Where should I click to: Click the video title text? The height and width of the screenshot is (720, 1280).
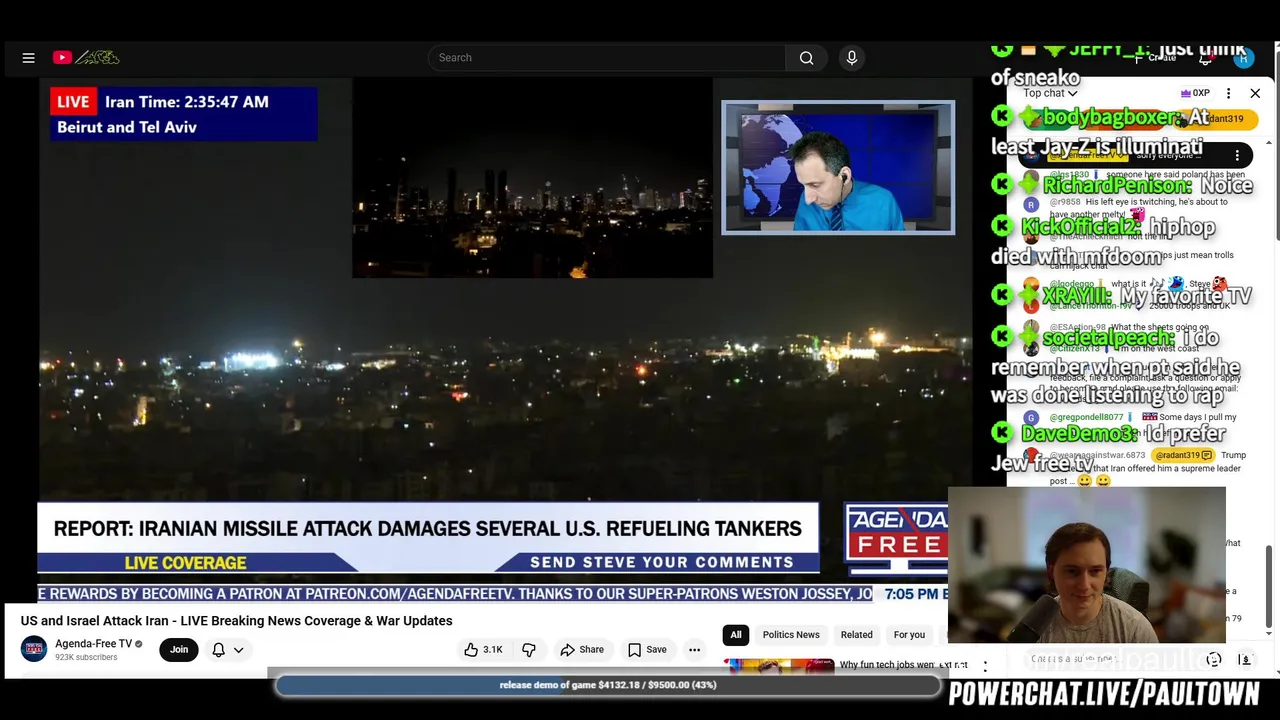(x=237, y=621)
